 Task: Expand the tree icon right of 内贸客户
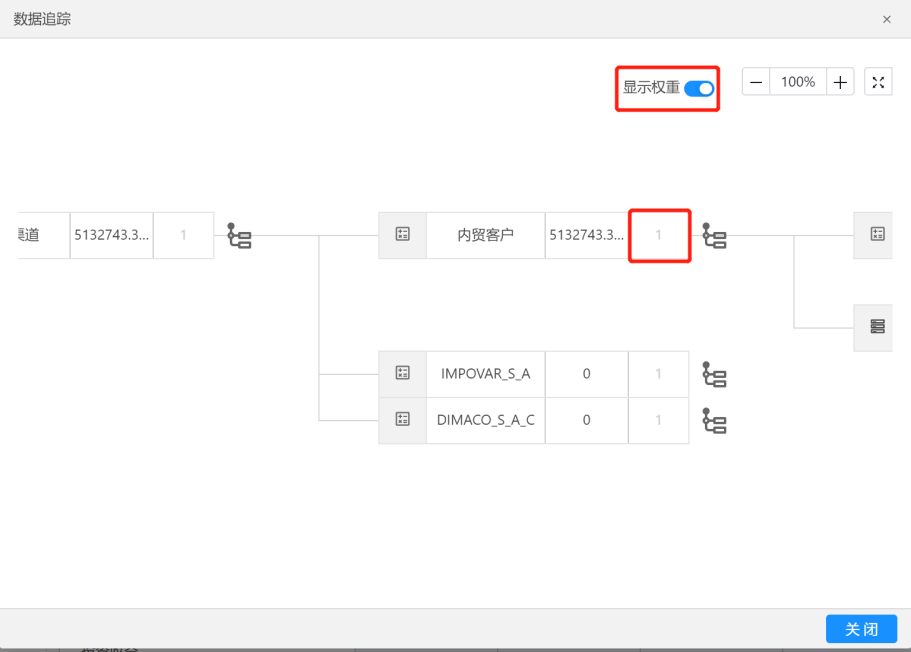714,236
